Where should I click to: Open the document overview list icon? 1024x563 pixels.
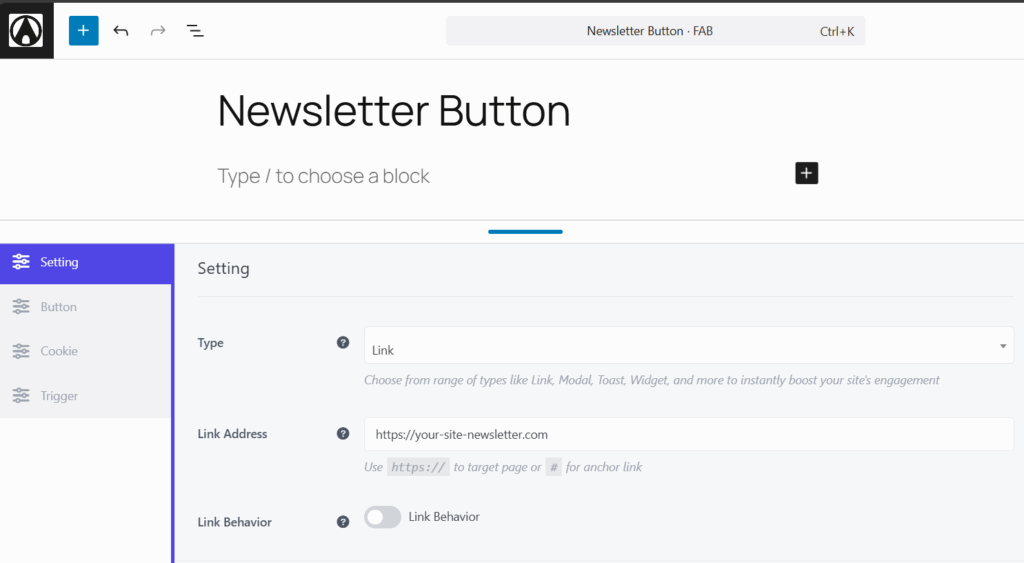(x=195, y=31)
